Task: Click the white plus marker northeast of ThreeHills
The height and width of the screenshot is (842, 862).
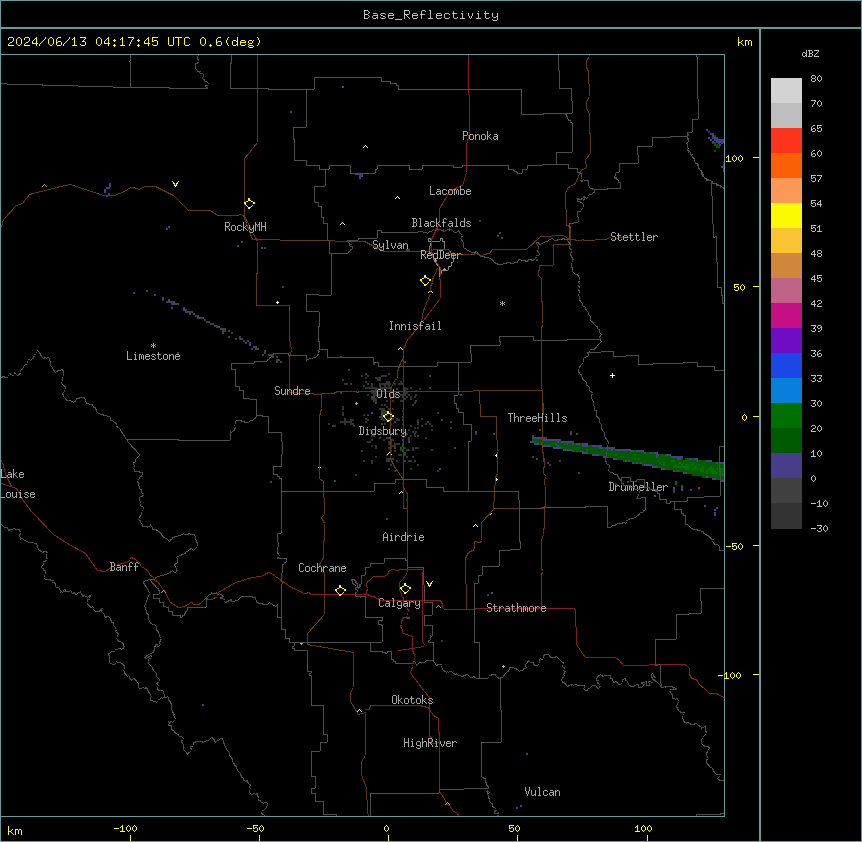Action: pyautogui.click(x=612, y=375)
